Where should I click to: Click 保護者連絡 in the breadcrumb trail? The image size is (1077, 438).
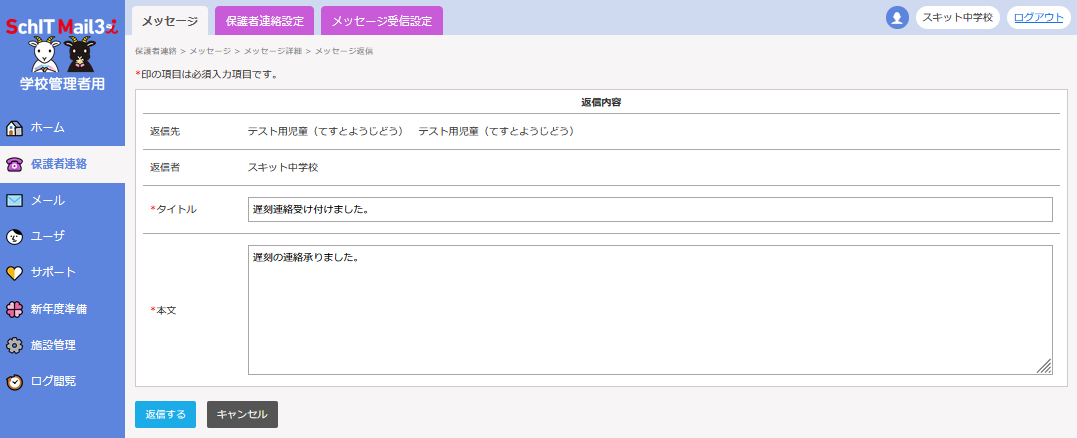click(155, 50)
